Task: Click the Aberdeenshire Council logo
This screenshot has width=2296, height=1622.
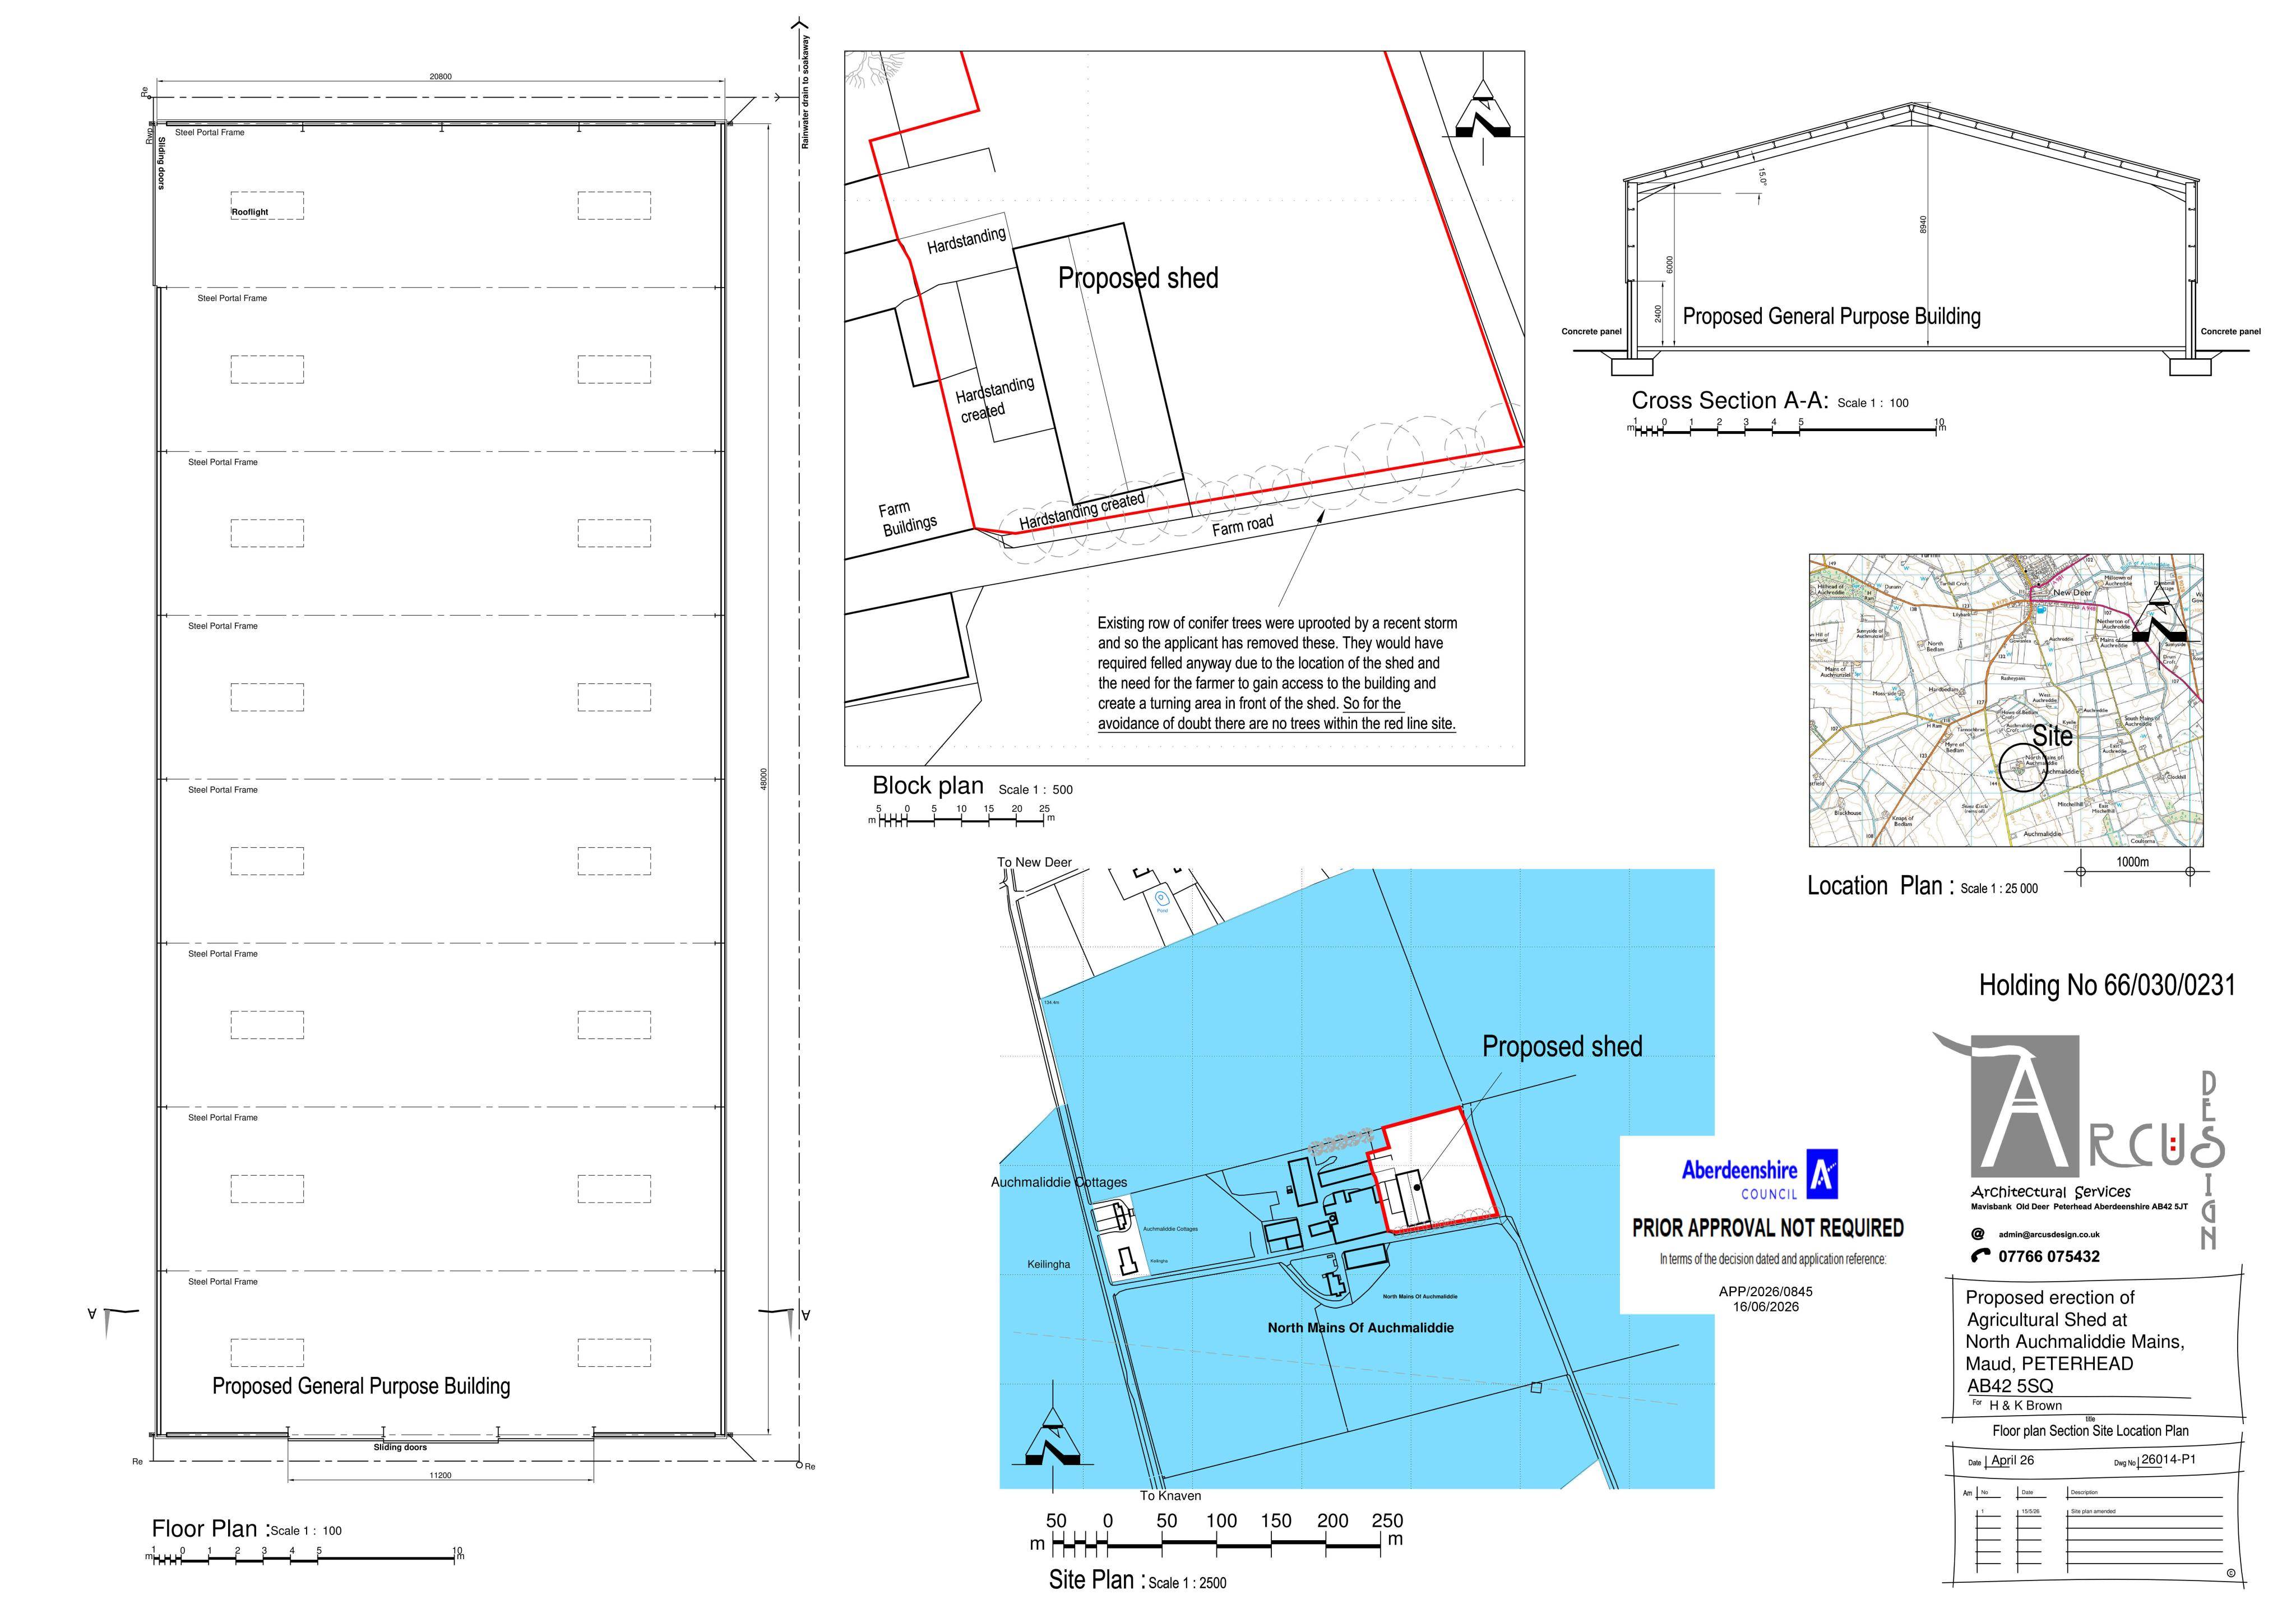Action: pyautogui.click(x=1759, y=1176)
